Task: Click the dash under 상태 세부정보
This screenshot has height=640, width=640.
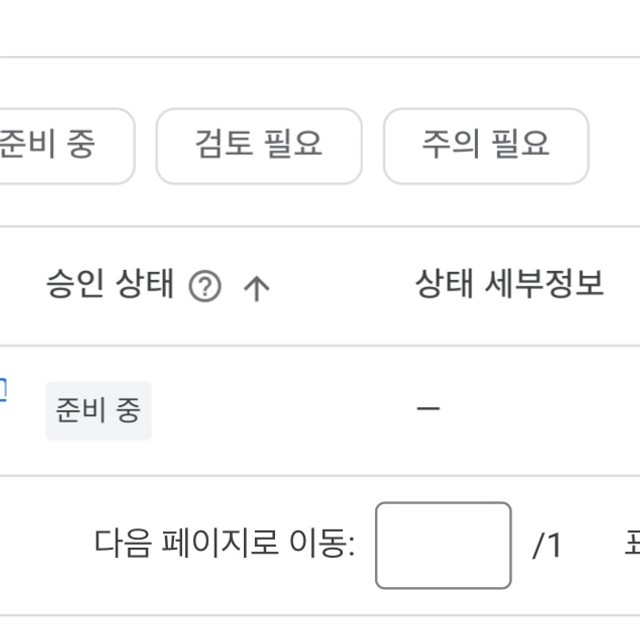Action: pyautogui.click(x=428, y=408)
